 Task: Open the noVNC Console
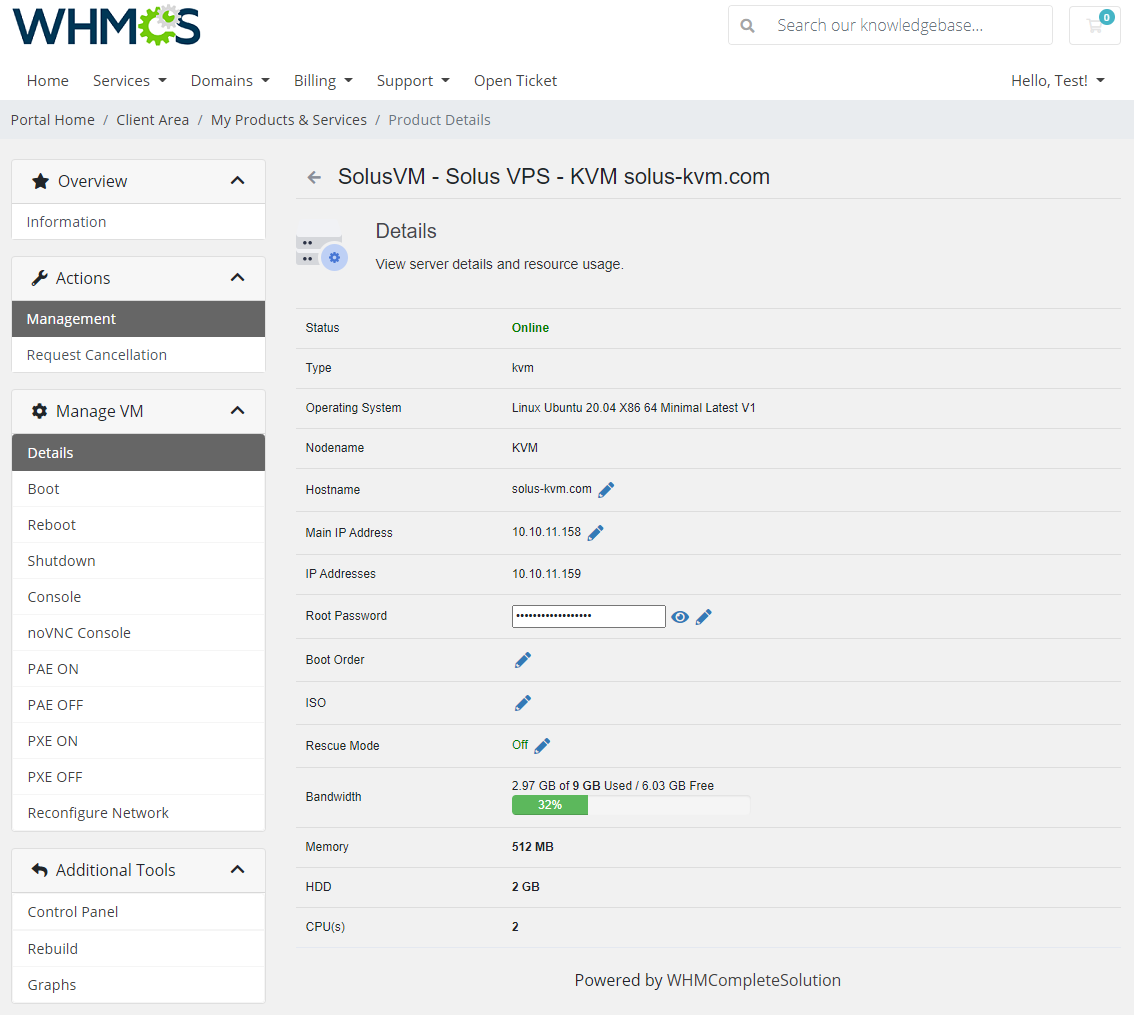click(79, 632)
